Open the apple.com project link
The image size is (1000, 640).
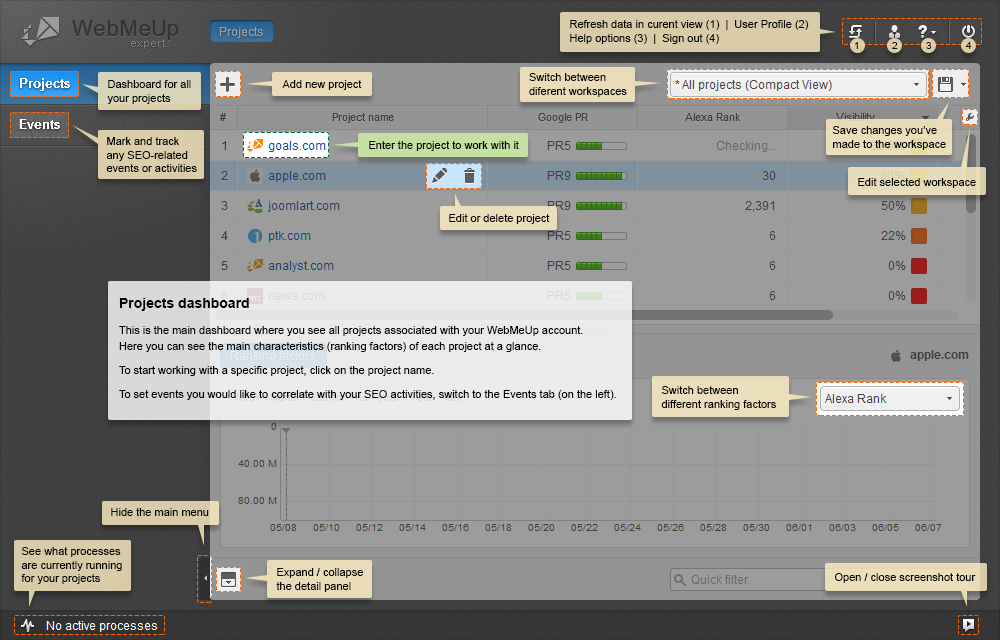(x=297, y=176)
